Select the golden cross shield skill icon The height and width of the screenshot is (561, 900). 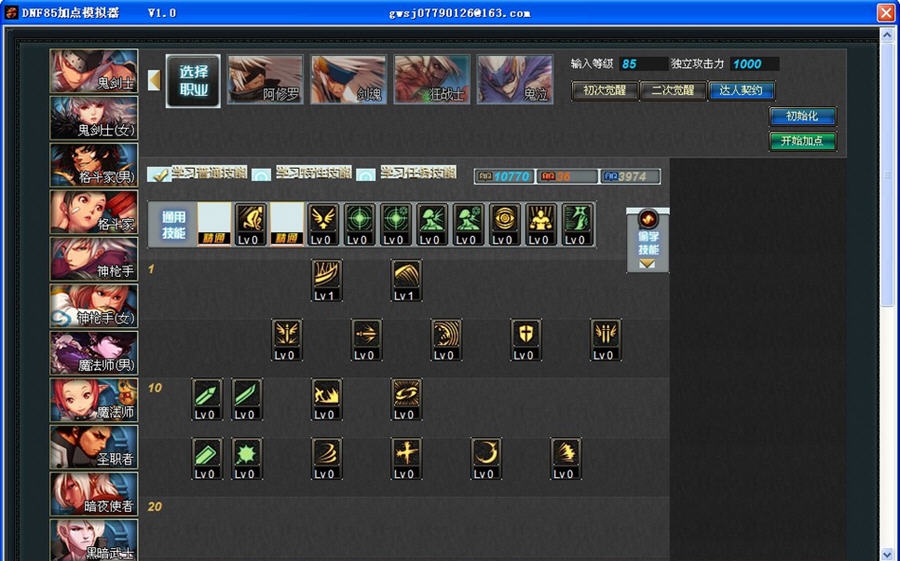click(x=526, y=339)
